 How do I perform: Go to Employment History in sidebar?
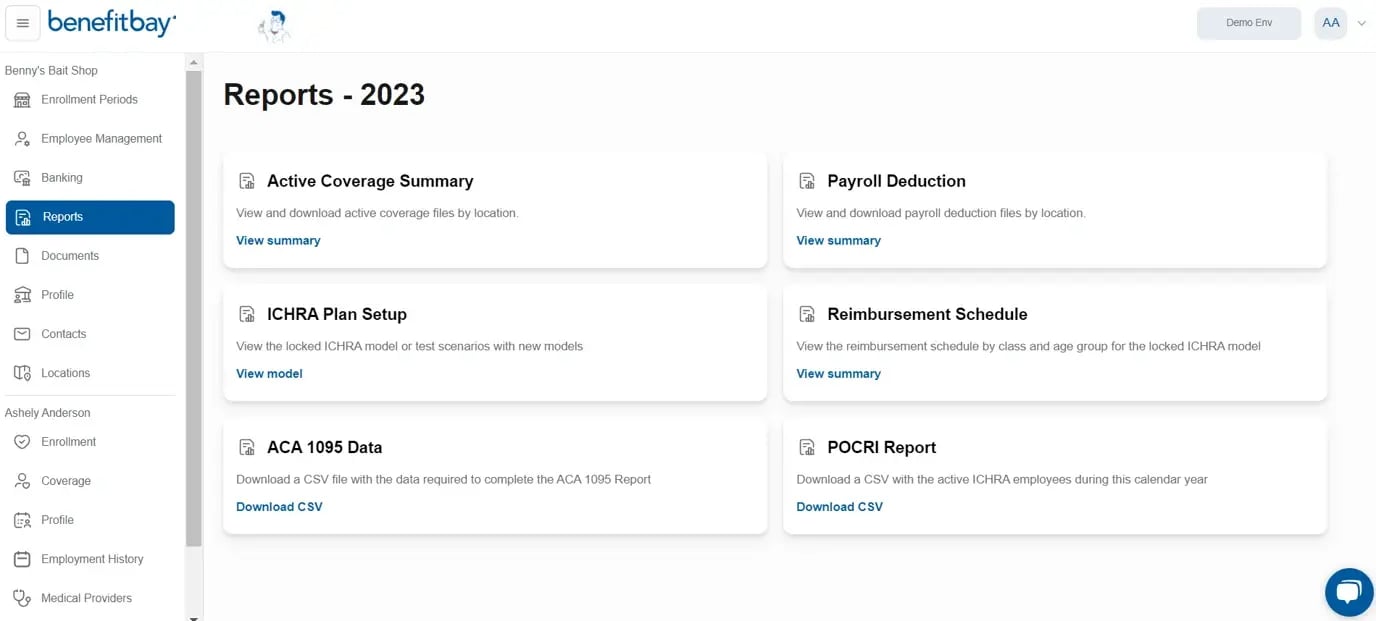90,559
